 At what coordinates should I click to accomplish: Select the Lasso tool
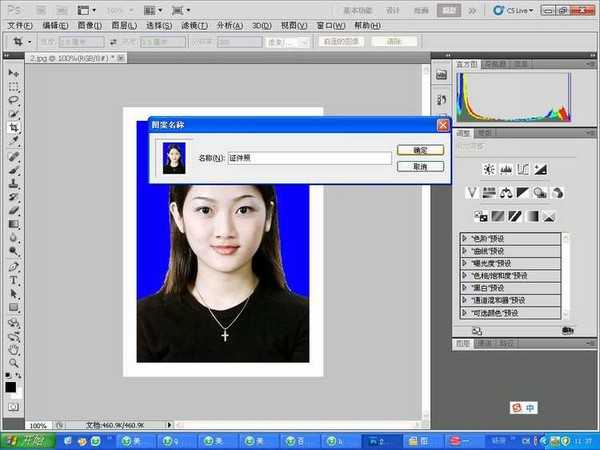pyautogui.click(x=14, y=100)
